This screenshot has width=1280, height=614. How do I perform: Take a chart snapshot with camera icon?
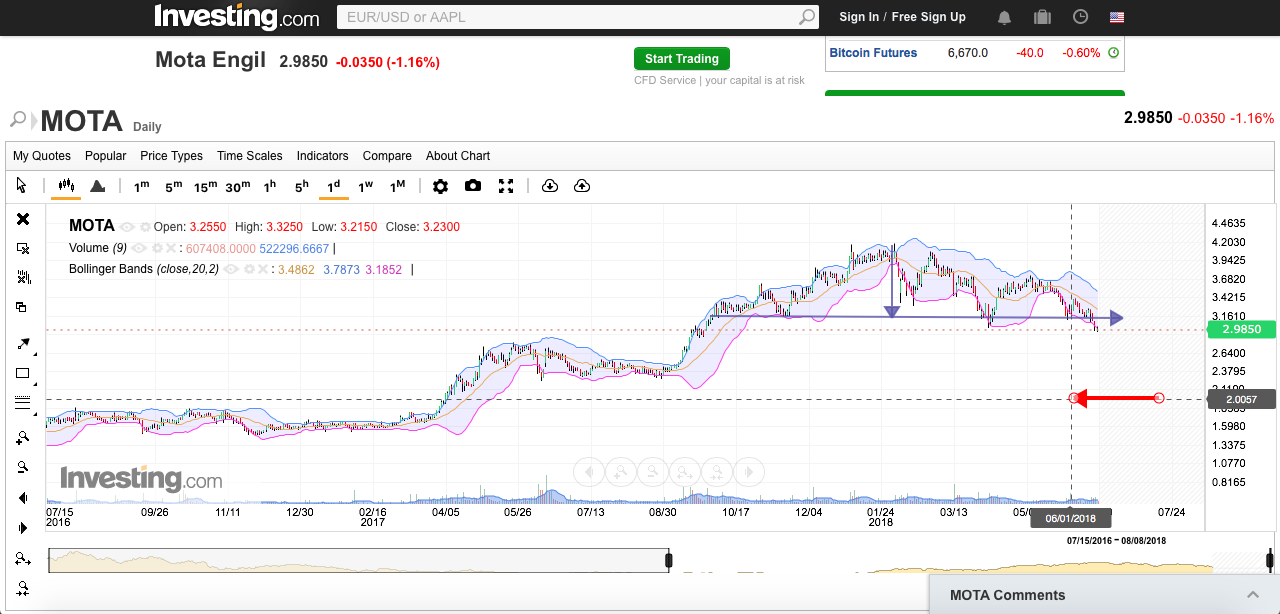[x=473, y=186]
